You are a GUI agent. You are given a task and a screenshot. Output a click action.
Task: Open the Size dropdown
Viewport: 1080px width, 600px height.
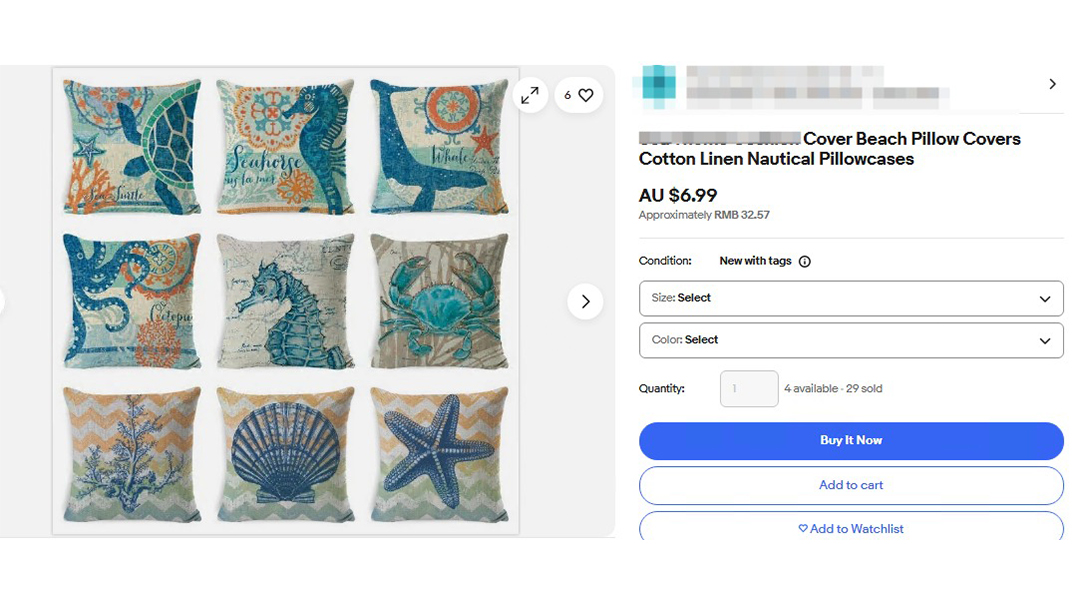(850, 298)
